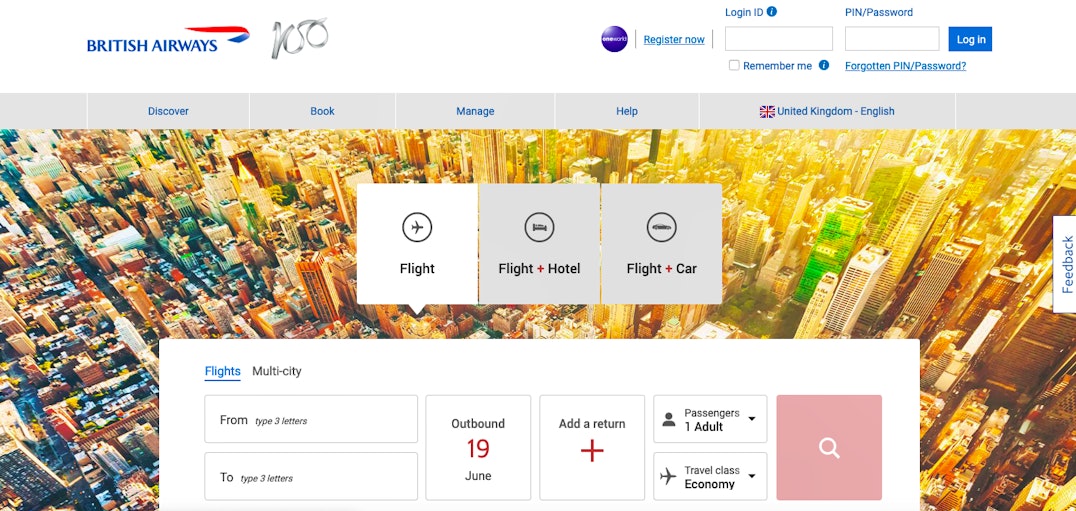1076x511 pixels.
Task: Focus the PIN/Password input field
Action: click(x=892, y=38)
